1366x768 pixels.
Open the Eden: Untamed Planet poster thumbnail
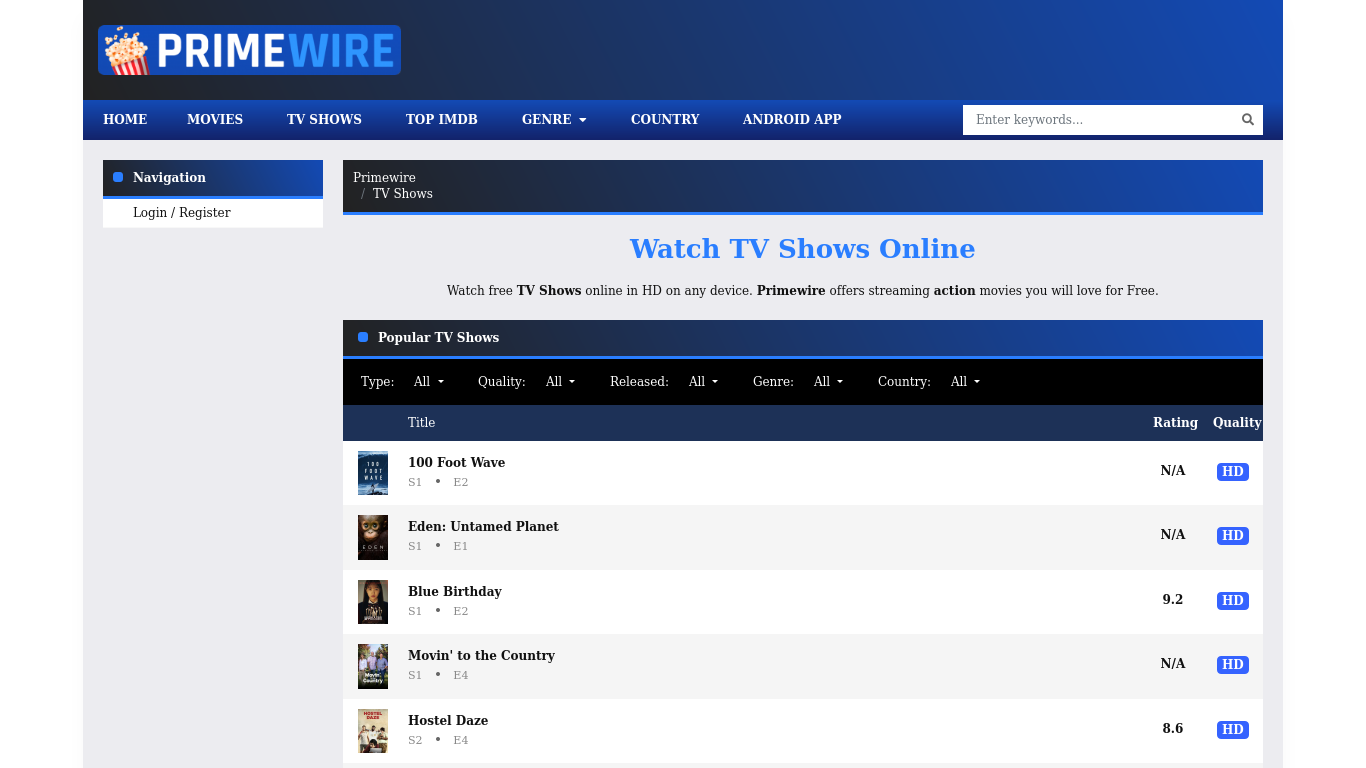373,537
